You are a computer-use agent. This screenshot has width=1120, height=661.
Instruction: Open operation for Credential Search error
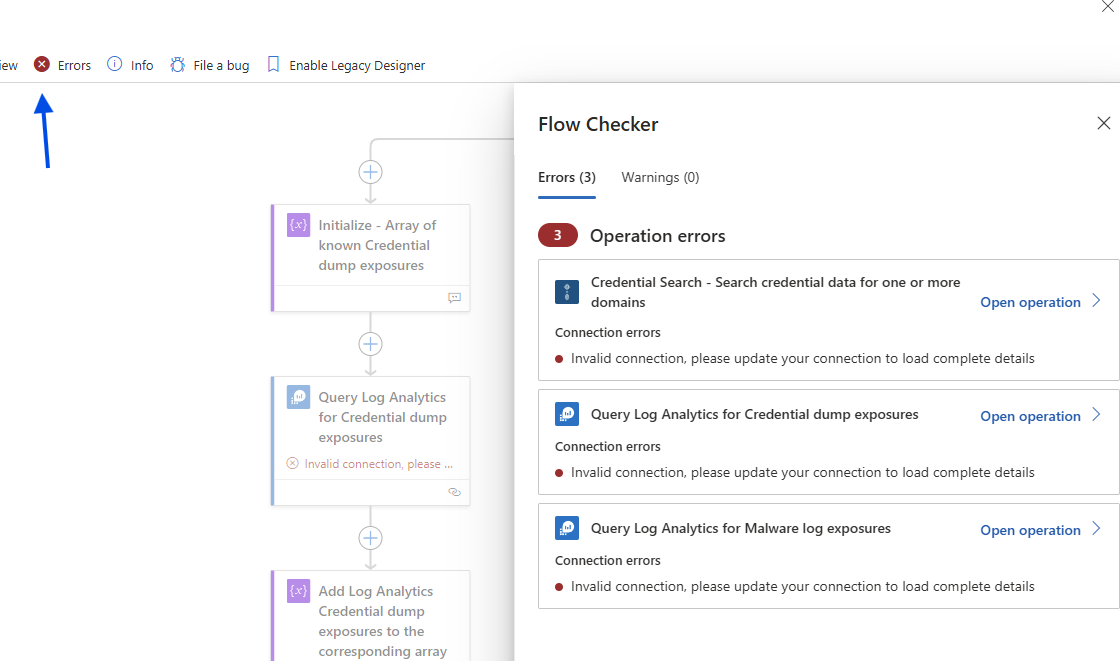pyautogui.click(x=1030, y=302)
